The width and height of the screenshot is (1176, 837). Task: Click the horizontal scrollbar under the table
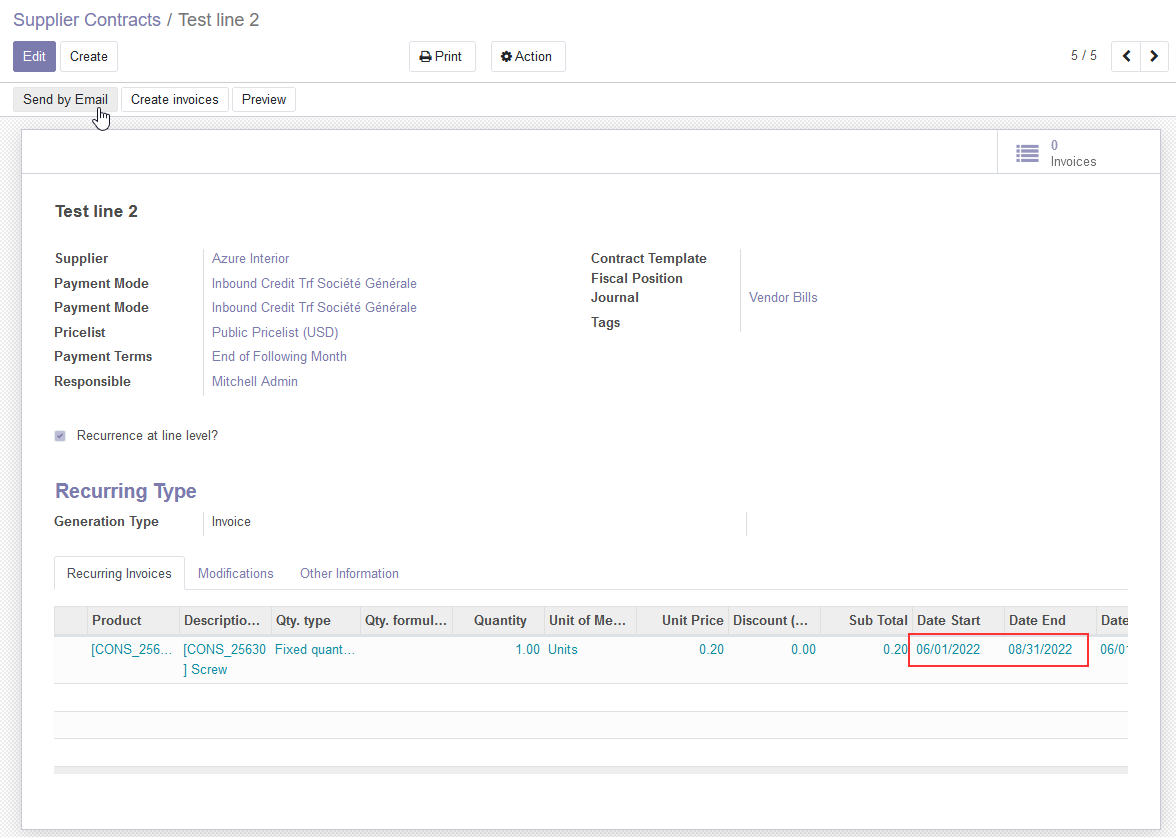591,770
